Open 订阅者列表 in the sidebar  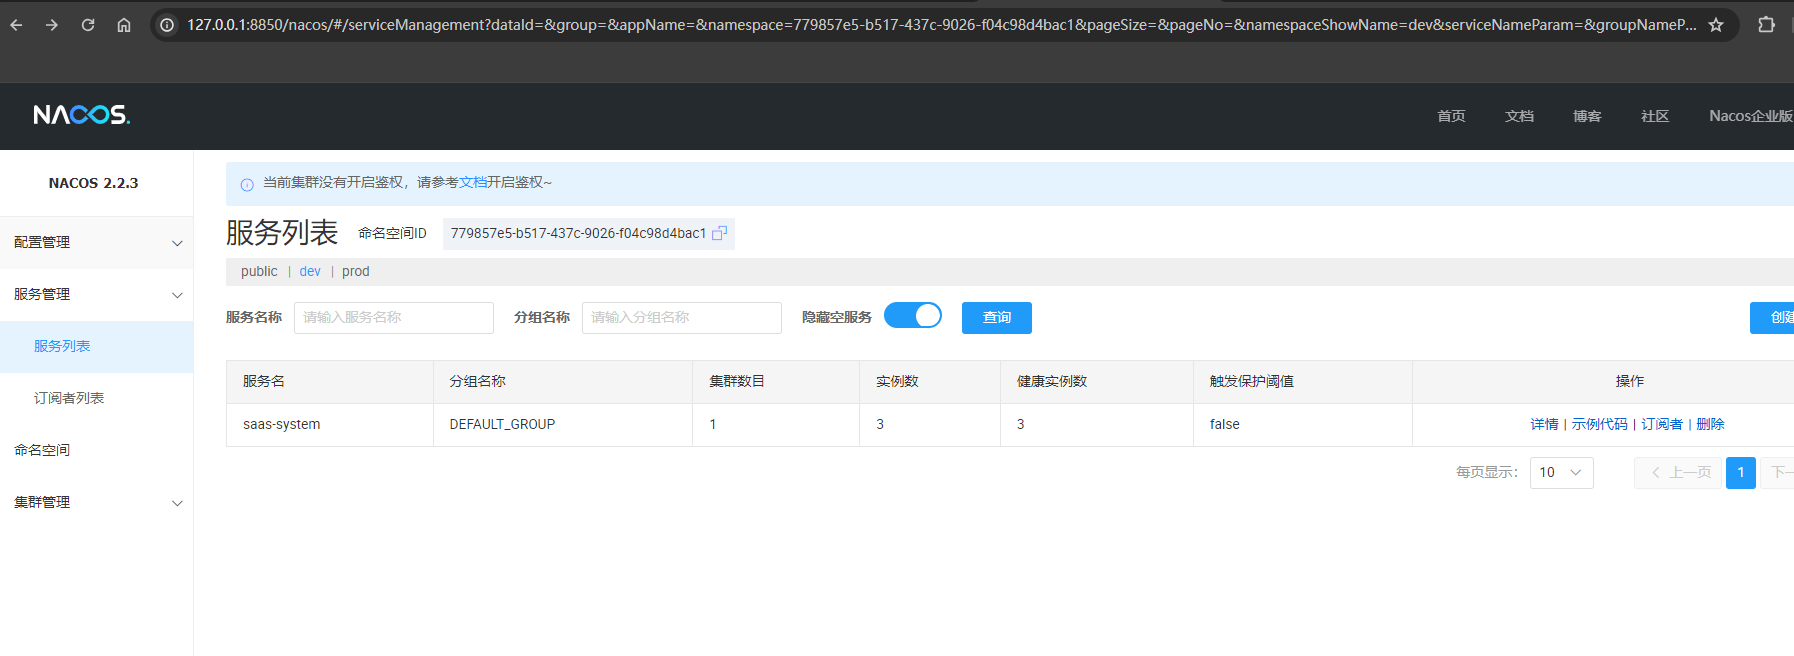pos(96,398)
